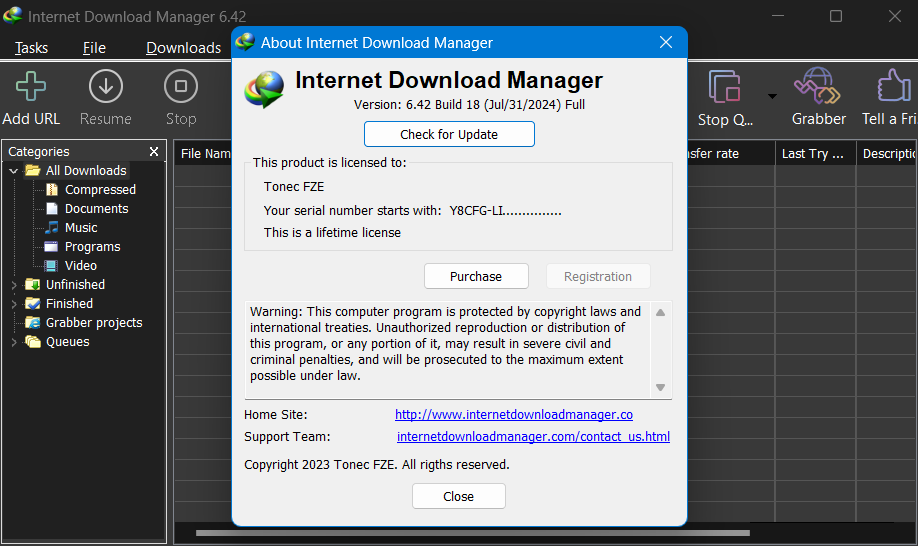Open the Support Team contact link

[x=533, y=437]
